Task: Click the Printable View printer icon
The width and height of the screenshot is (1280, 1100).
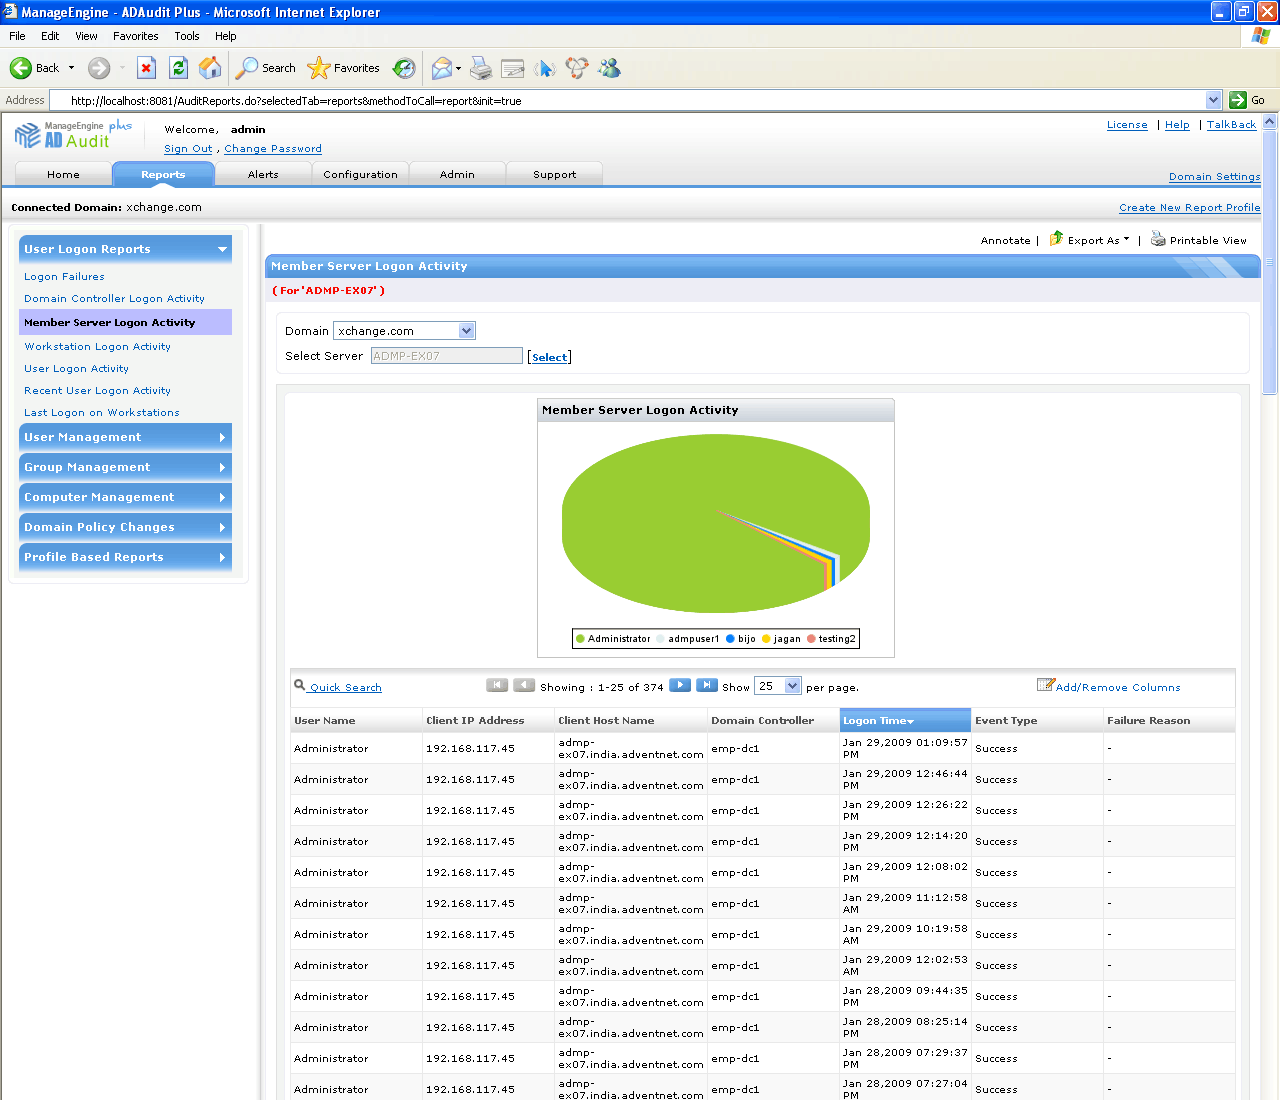Action: (x=1158, y=239)
